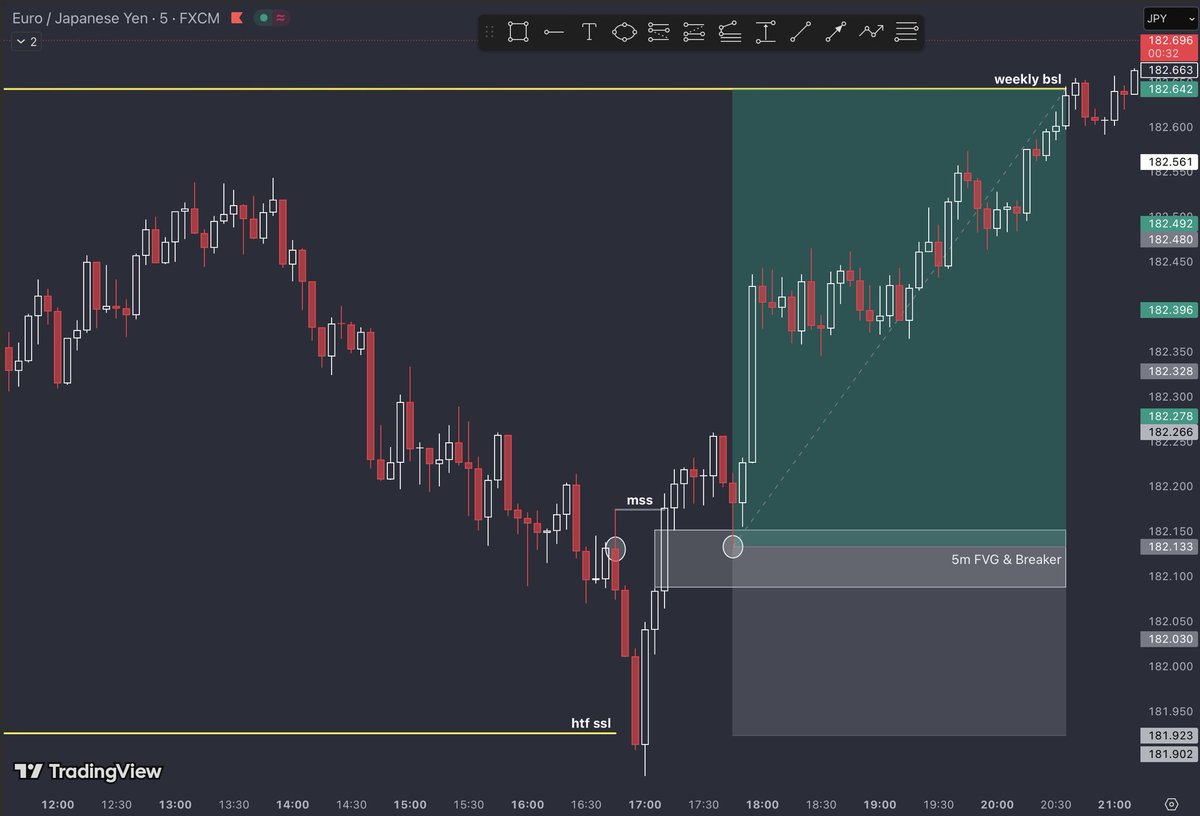The width and height of the screenshot is (1200, 816).
Task: Select the zigzag Path arrow tool
Action: click(871, 32)
